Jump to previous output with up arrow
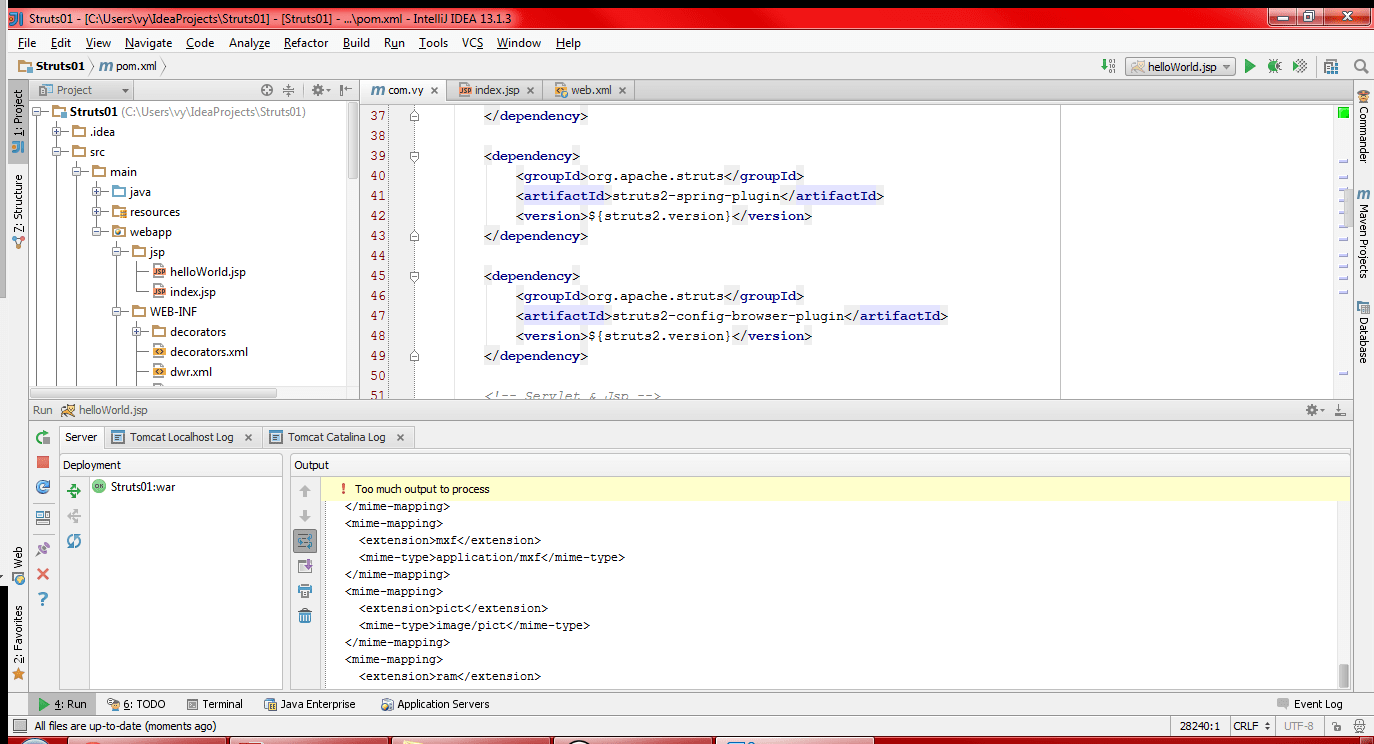 305,491
